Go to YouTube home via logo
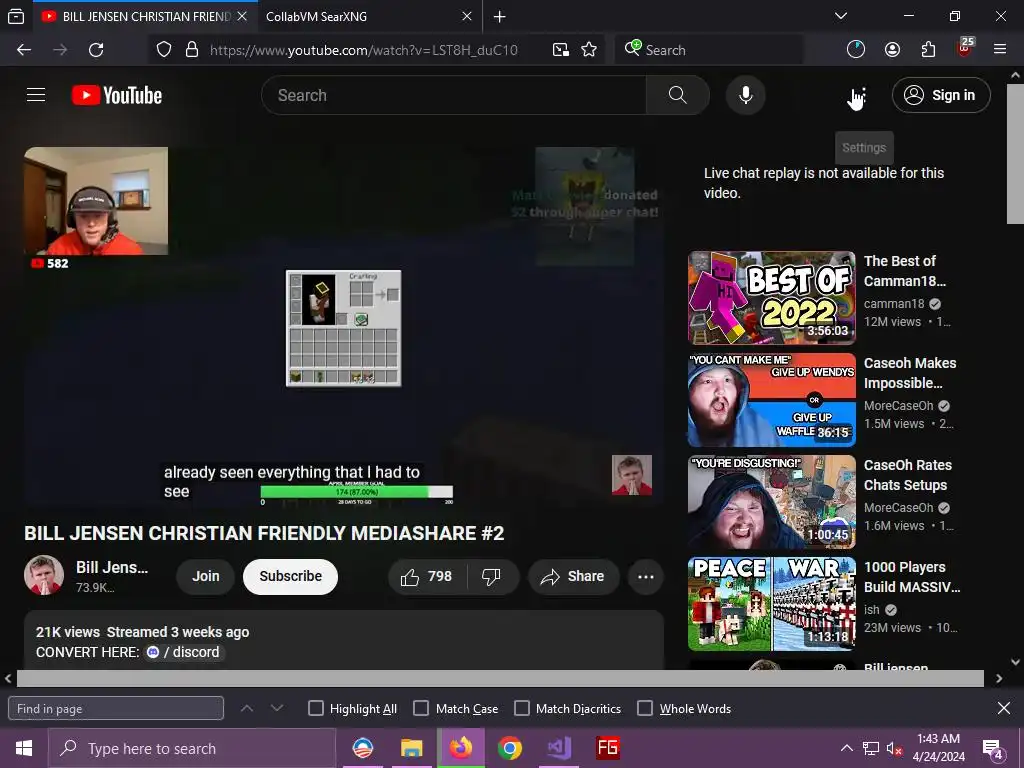Image resolution: width=1024 pixels, height=768 pixels. coord(117,95)
